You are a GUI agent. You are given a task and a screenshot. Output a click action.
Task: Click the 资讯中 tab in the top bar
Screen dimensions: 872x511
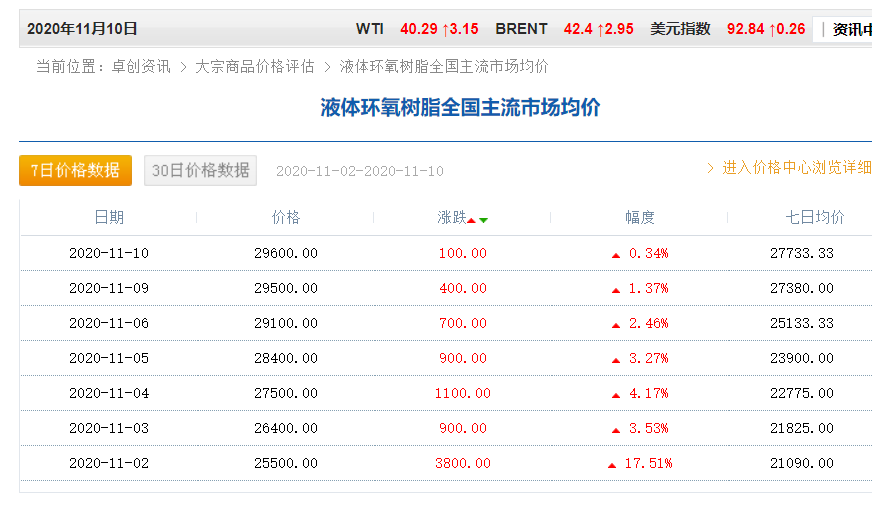click(x=850, y=29)
